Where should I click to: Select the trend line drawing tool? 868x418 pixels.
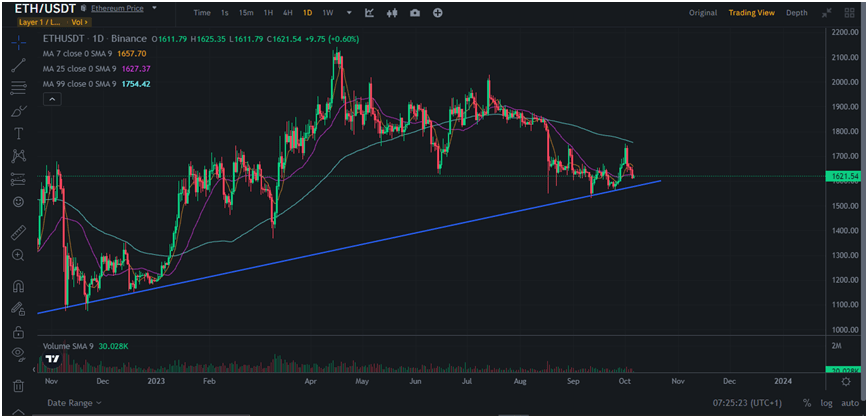click(x=18, y=65)
